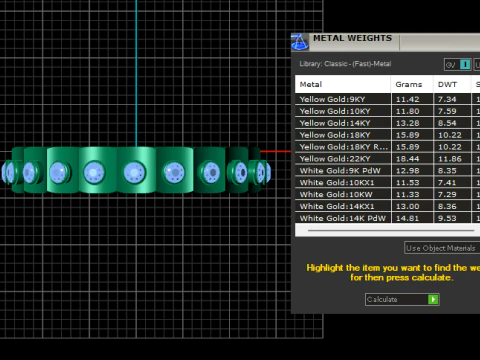Select the White Gold:10KX1 row
The width and height of the screenshot is (480, 360).
click(387, 183)
